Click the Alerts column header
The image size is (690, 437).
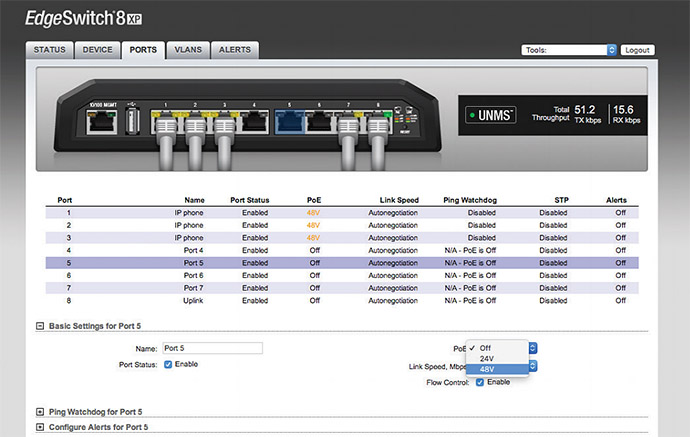(616, 200)
